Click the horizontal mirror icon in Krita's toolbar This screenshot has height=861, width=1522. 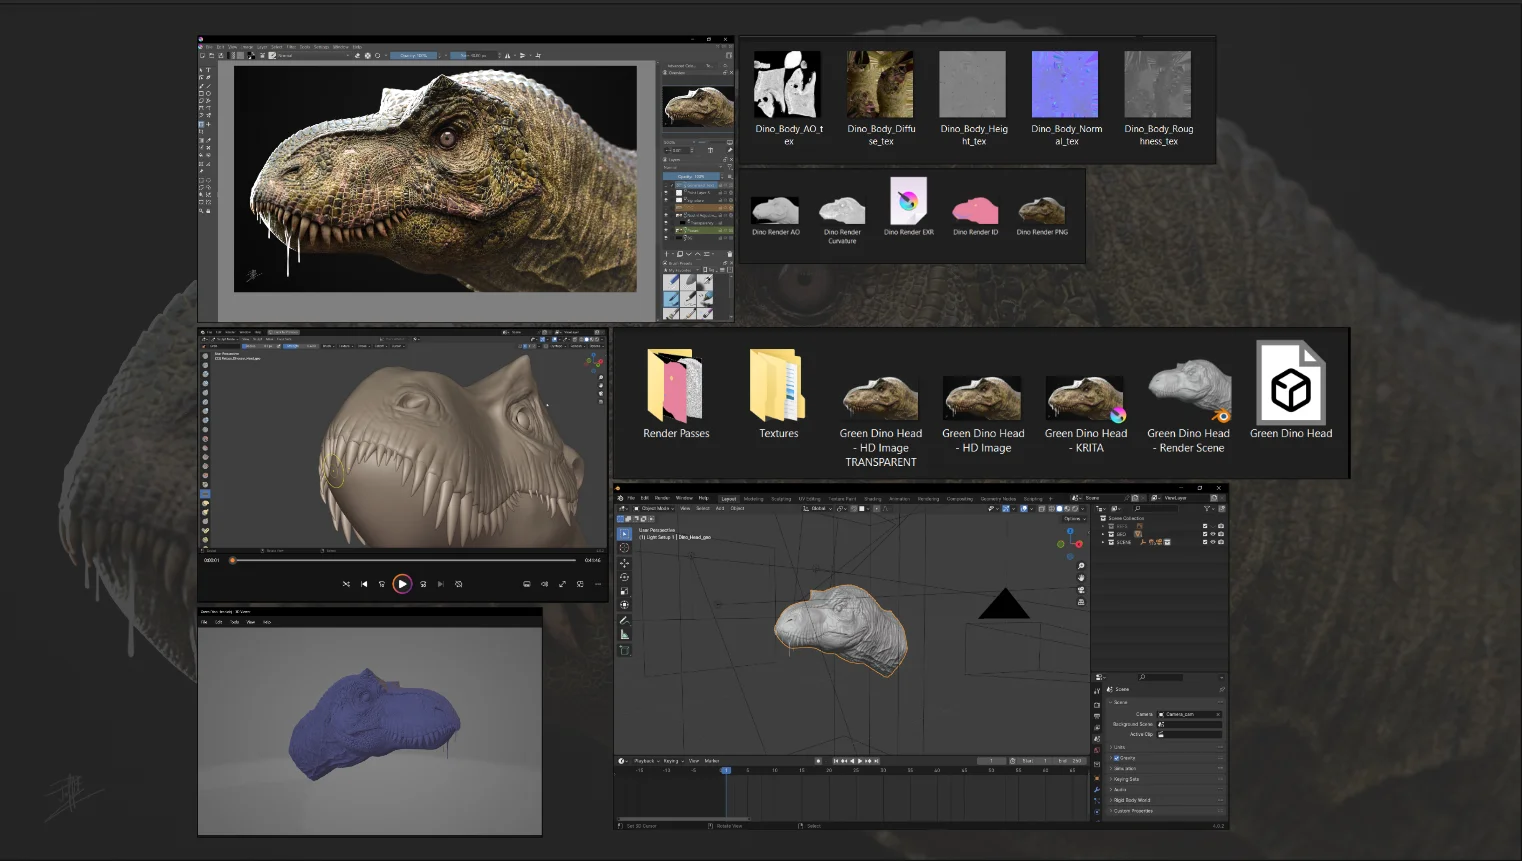pos(508,55)
